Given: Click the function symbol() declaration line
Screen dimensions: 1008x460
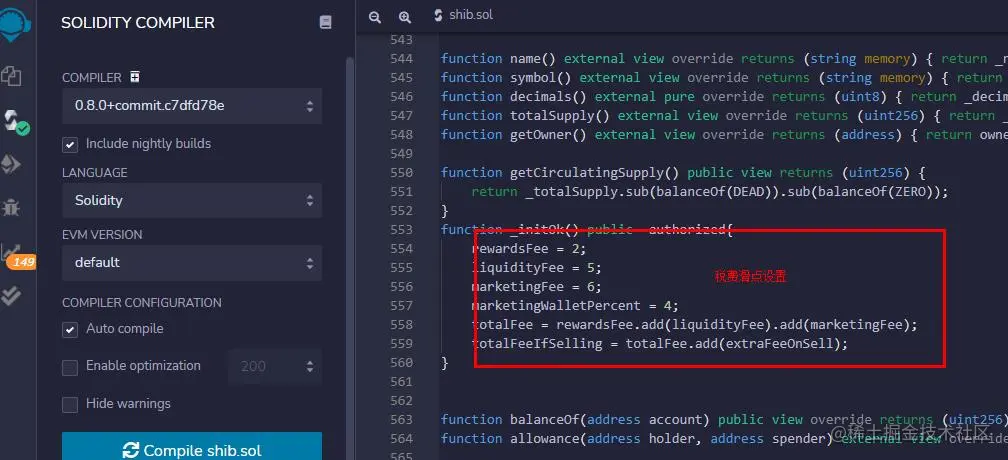Looking at the screenshot, I should click(724, 78).
